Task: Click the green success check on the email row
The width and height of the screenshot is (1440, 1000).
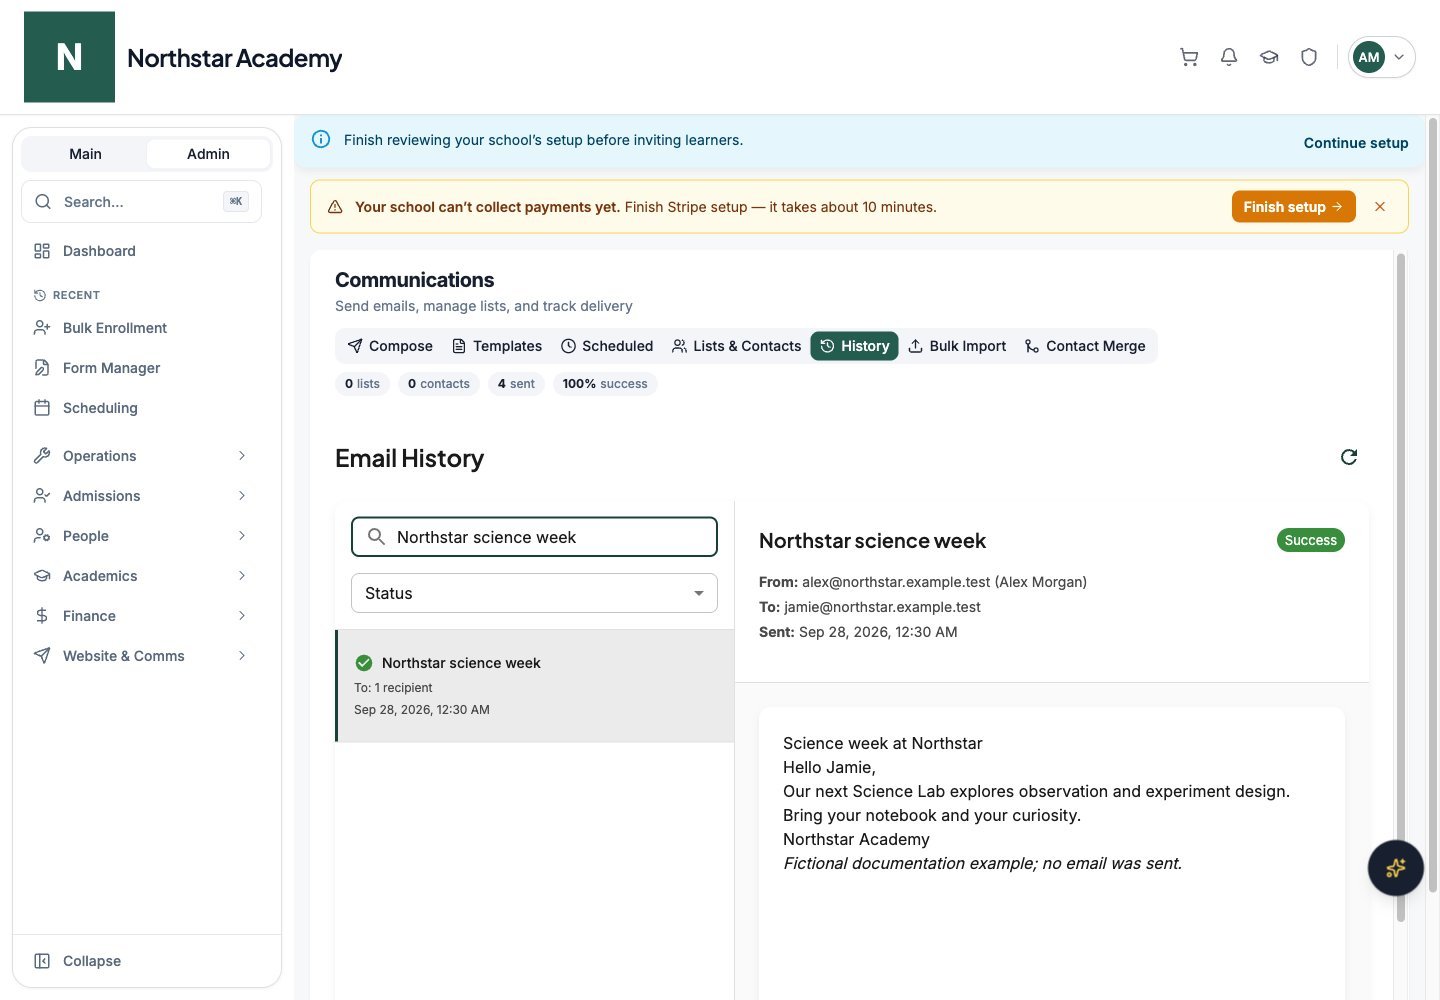Action: point(364,663)
